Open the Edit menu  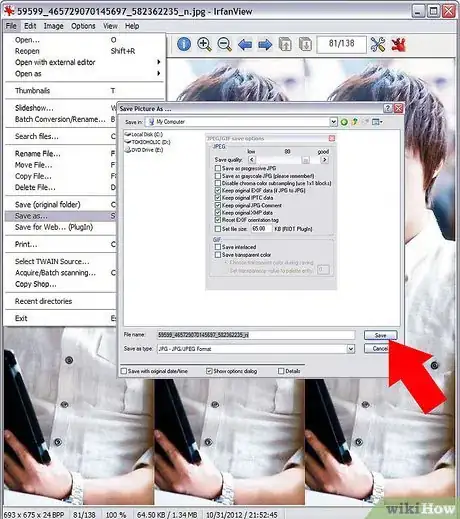pyautogui.click(x=30, y=26)
